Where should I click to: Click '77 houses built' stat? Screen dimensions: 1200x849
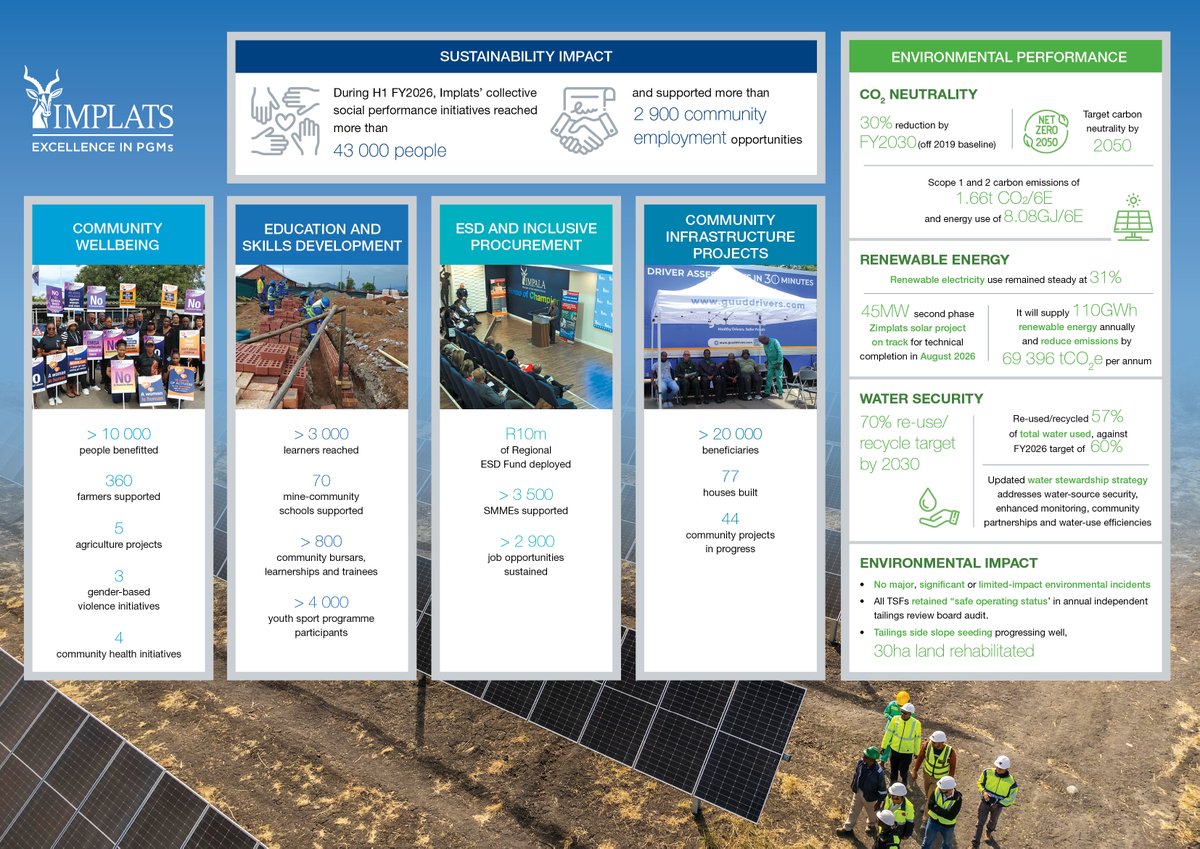[x=730, y=483]
